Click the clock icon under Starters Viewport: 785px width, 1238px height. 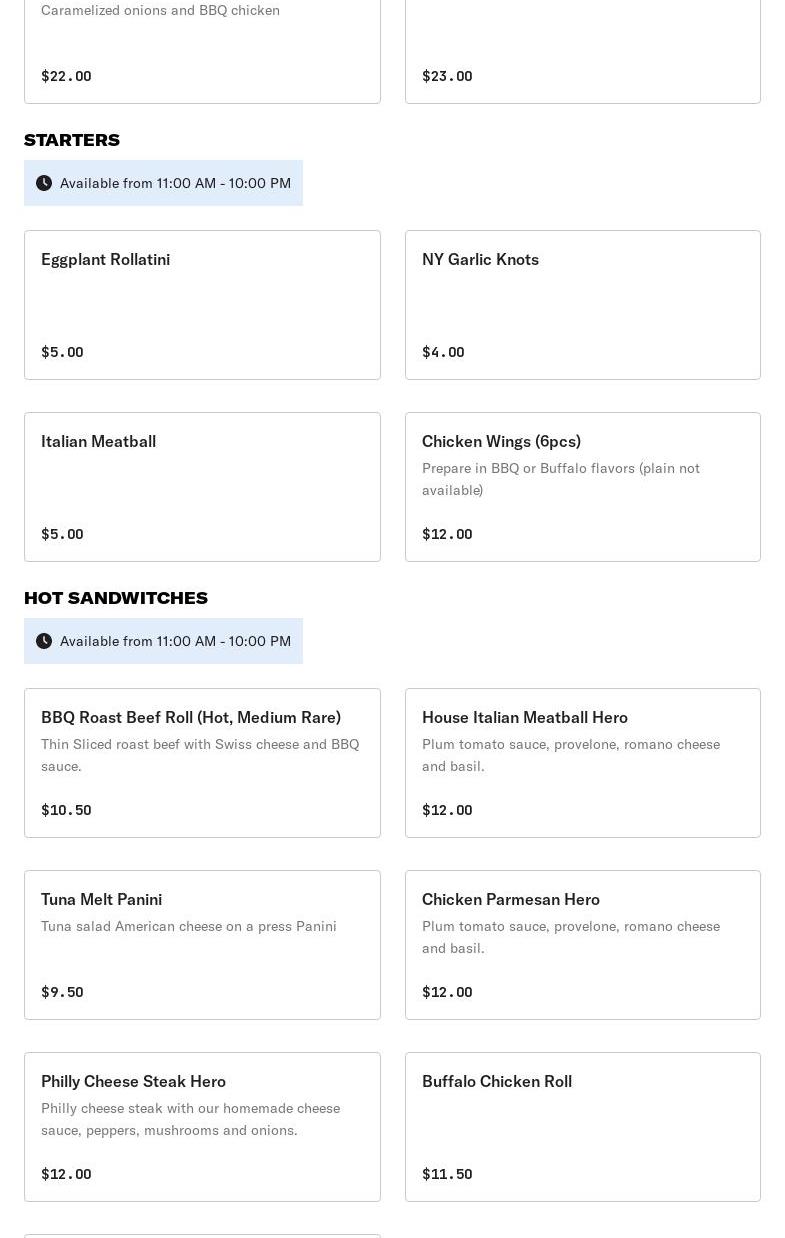click(x=44, y=183)
